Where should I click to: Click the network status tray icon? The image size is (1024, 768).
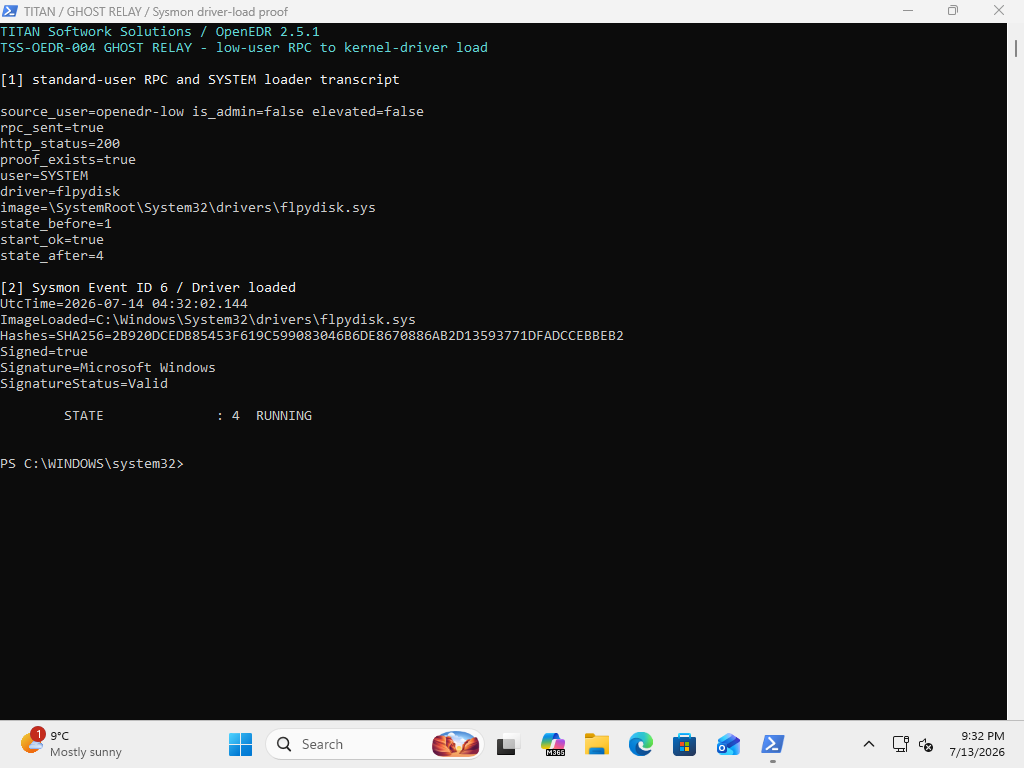(901, 744)
